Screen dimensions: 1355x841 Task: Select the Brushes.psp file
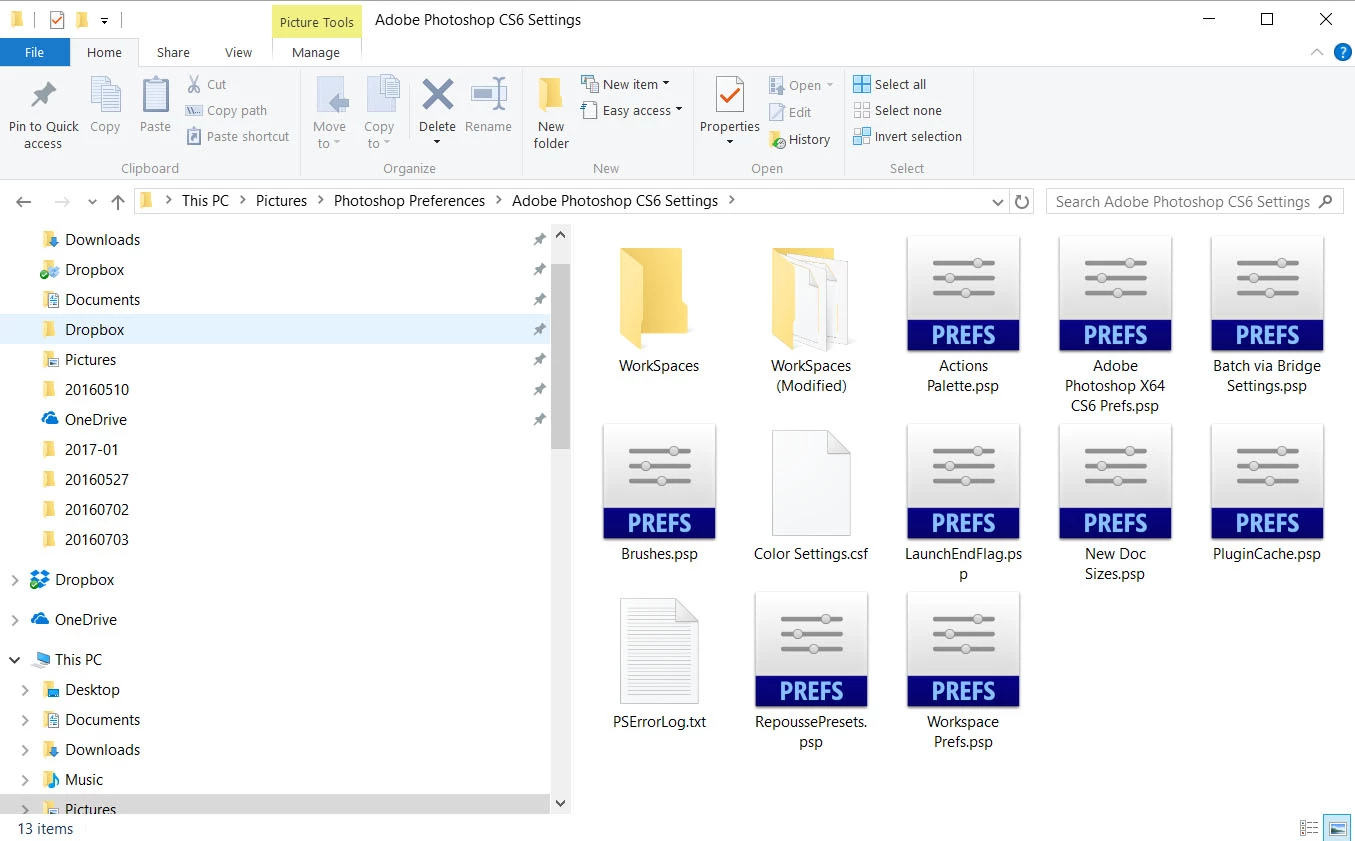(659, 494)
